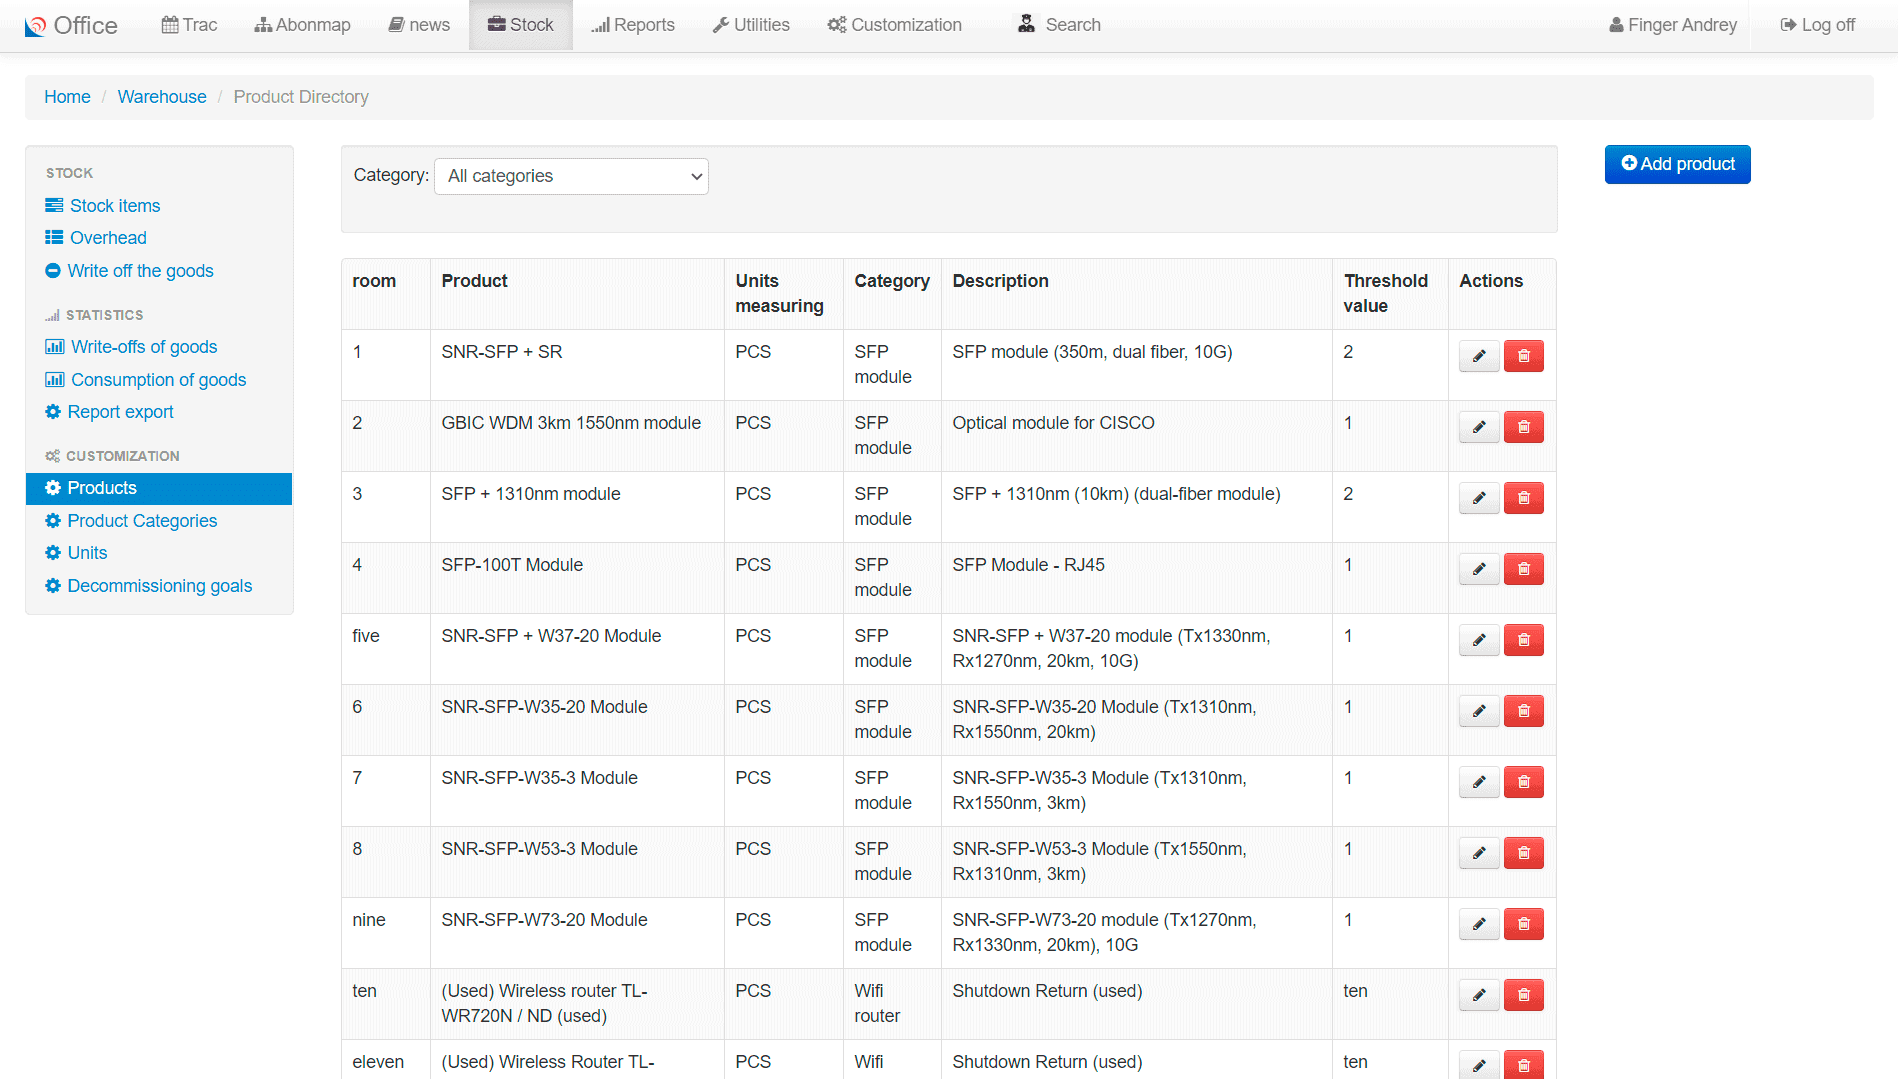Viewport: 1898px width, 1079px height.
Task: Go to Home breadcrumb
Action: [x=67, y=97]
